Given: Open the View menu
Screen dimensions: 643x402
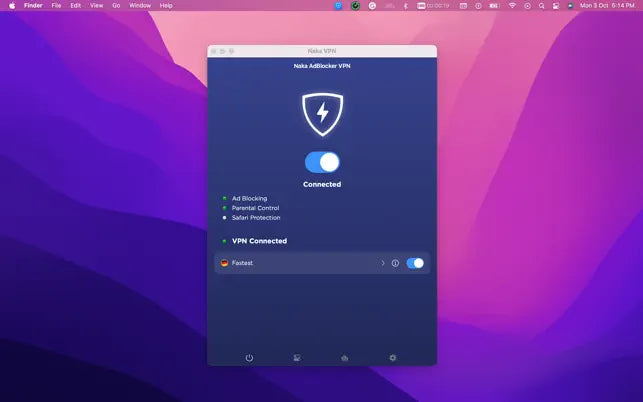Looking at the screenshot, I should click(x=96, y=6).
